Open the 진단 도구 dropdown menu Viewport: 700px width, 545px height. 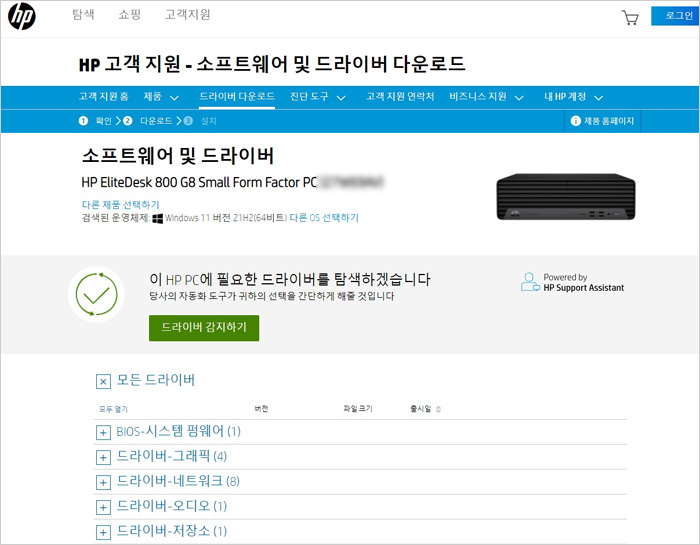[317, 97]
